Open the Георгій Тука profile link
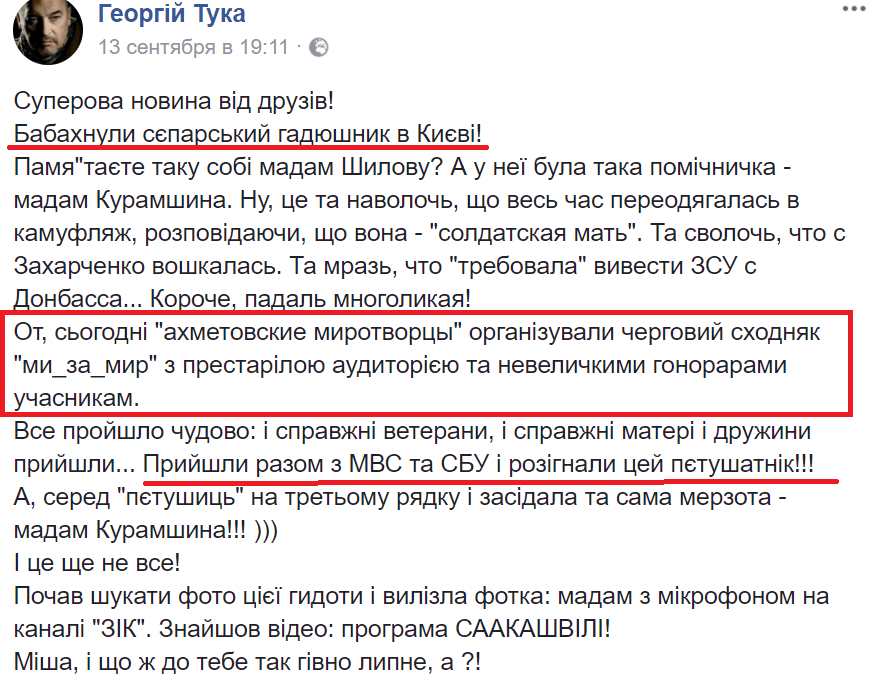The image size is (878, 687). (171, 13)
